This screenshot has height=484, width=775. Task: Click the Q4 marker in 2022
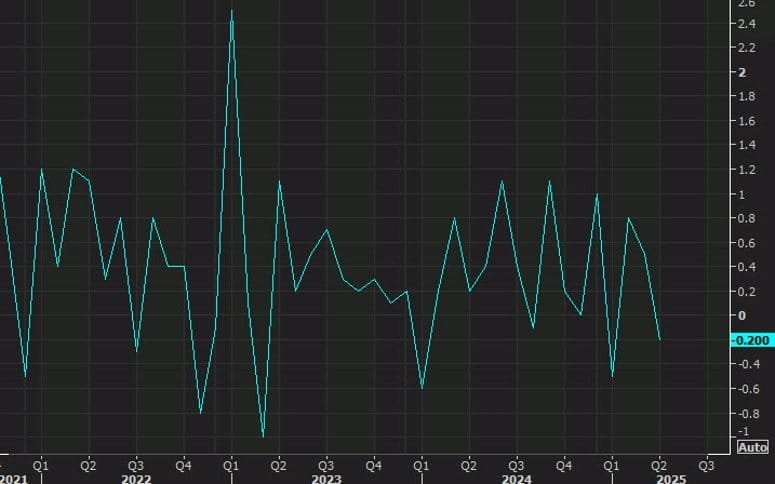184,465
